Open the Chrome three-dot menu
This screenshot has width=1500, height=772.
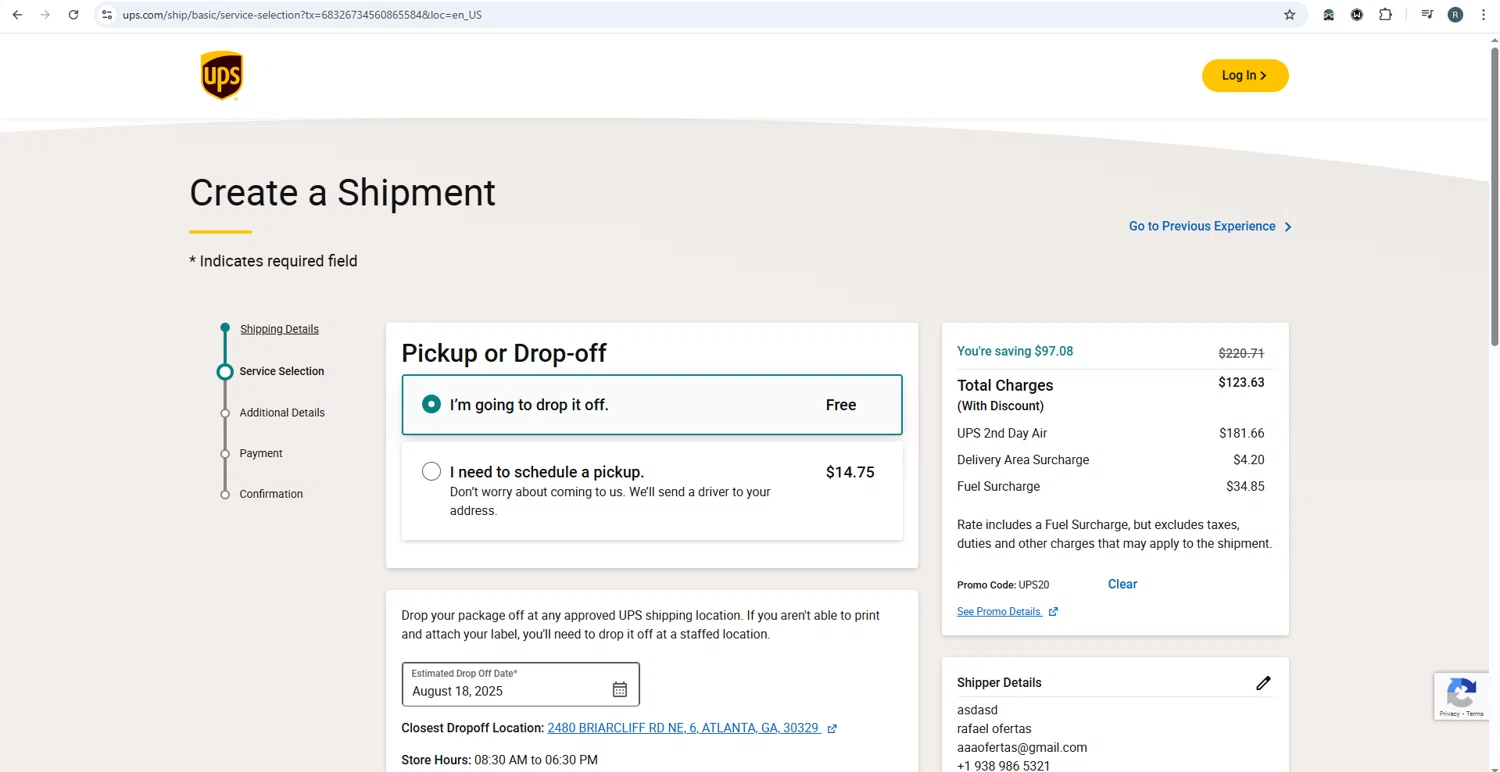(1483, 15)
